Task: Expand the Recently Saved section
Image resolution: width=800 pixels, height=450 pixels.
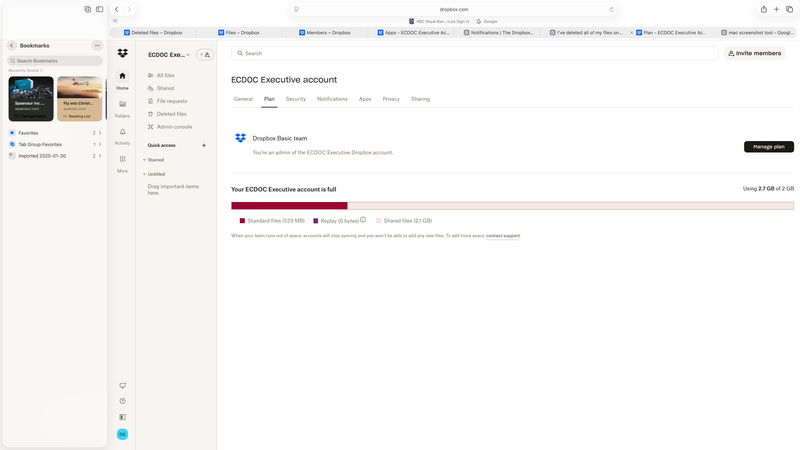Action: pos(26,70)
